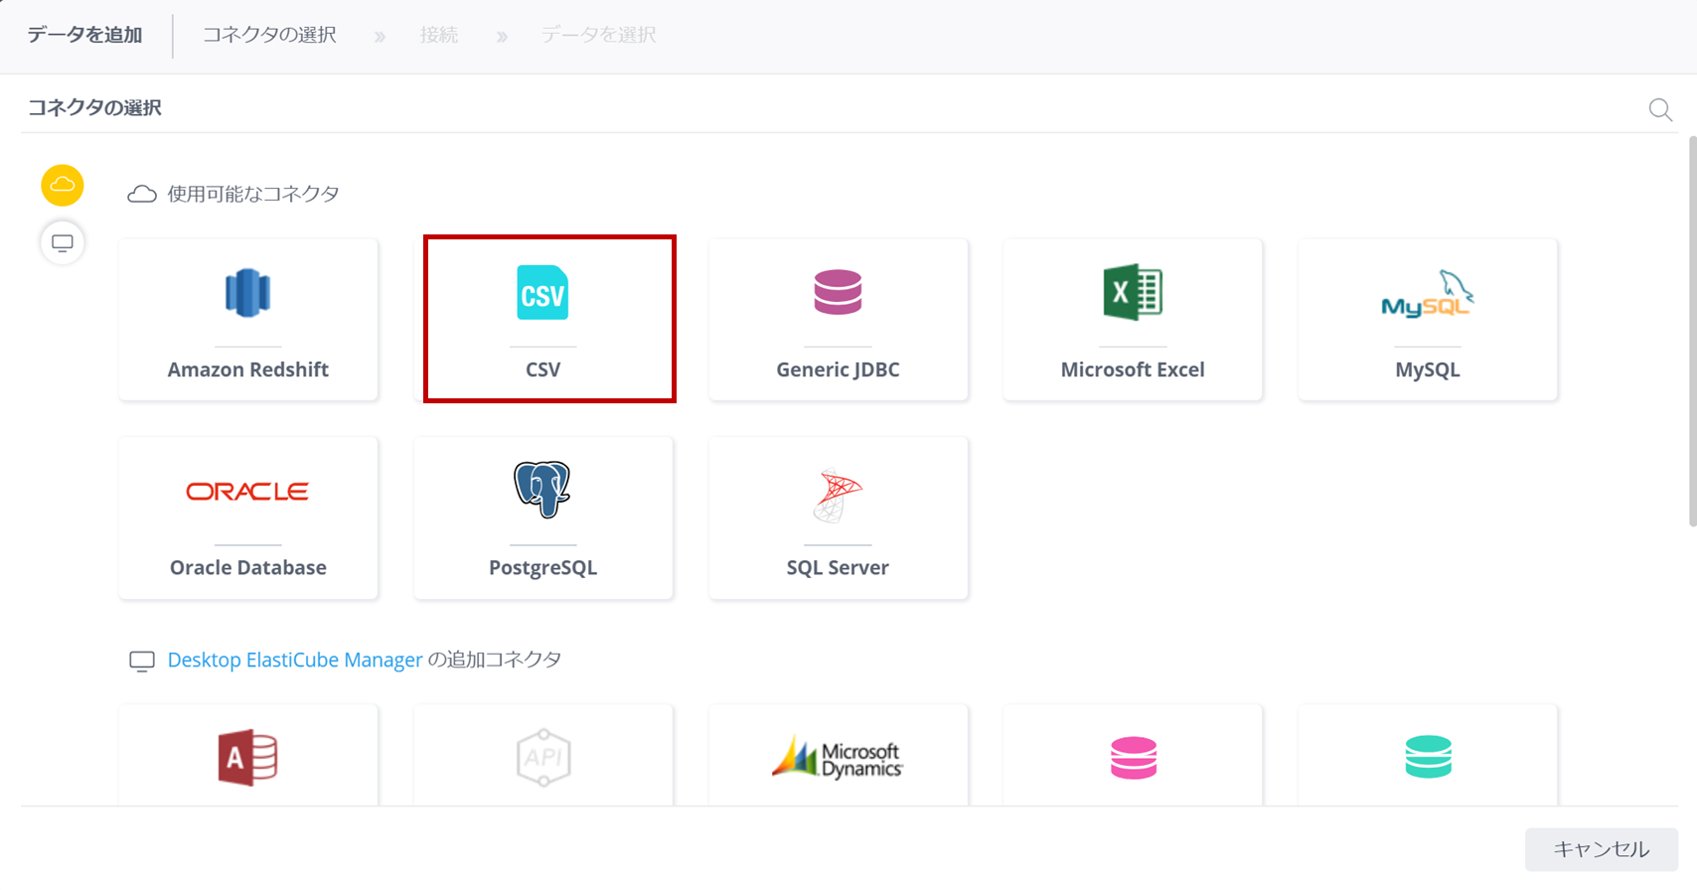Select the PostgreSQL elephant icon

542,489
